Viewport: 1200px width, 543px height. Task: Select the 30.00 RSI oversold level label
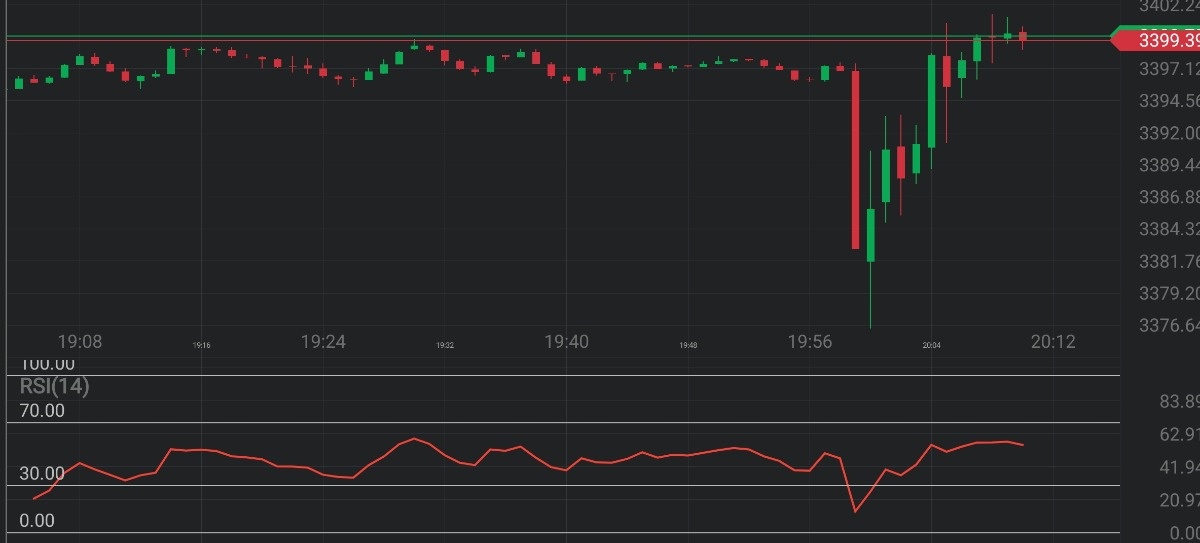42,473
